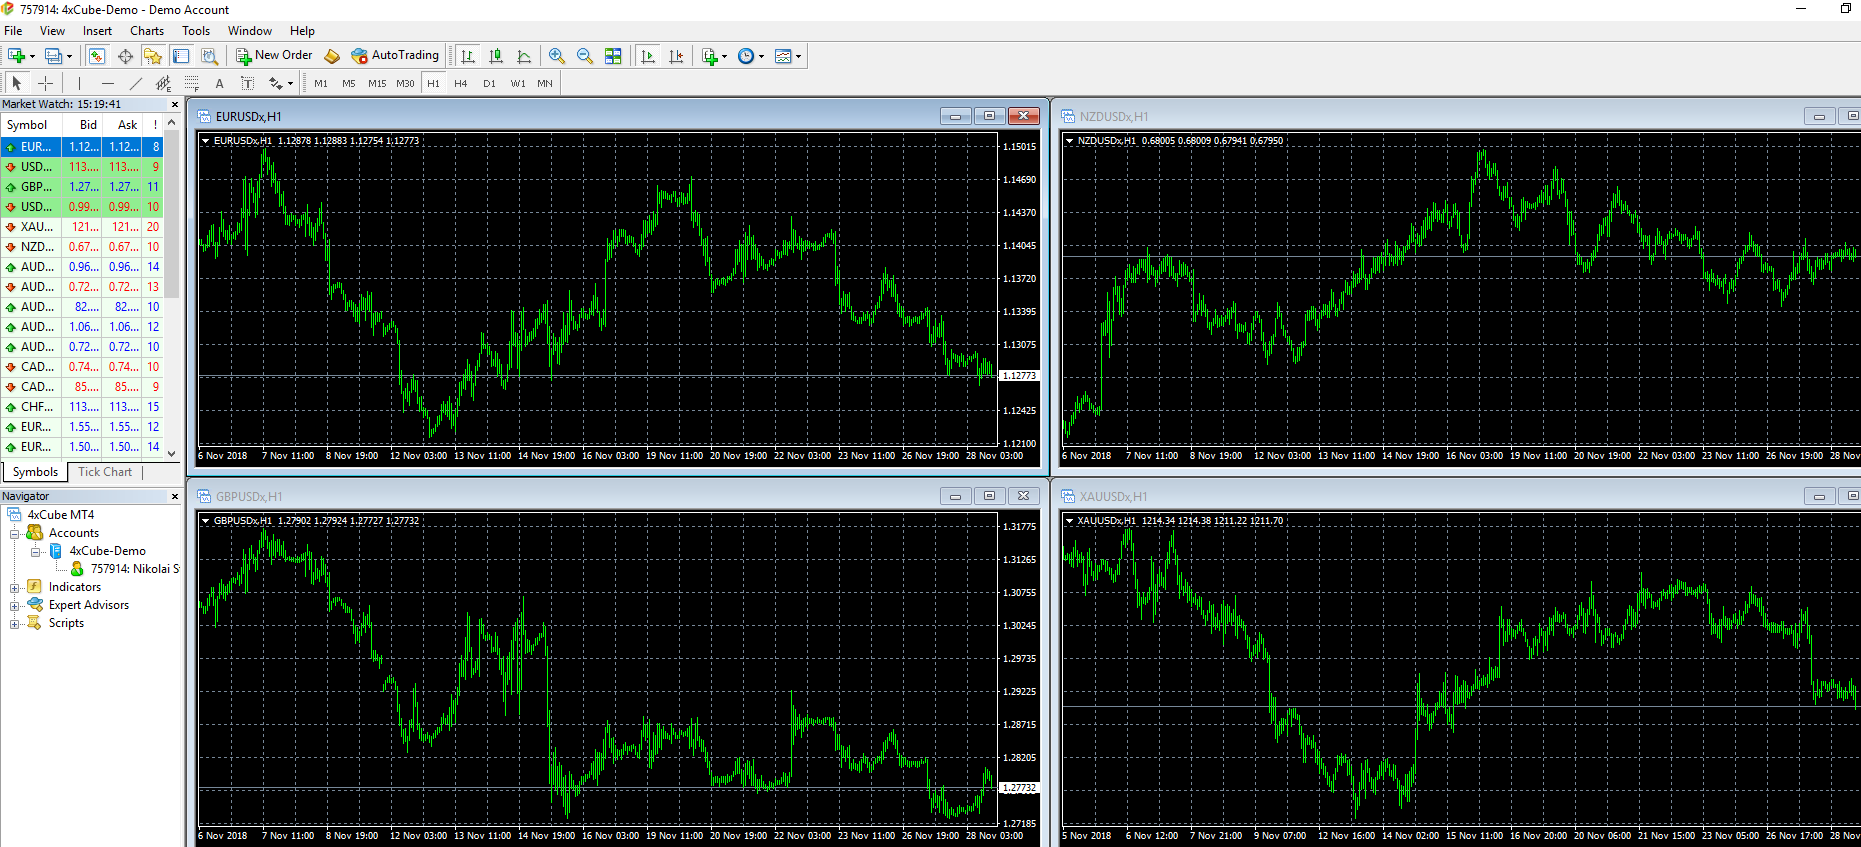Expand the Scripts node in Navigator
The height and width of the screenshot is (847, 1861).
pyautogui.click(x=14, y=624)
